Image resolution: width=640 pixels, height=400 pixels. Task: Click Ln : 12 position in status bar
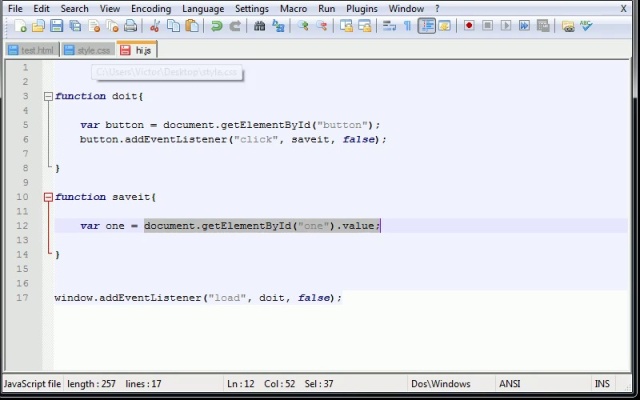point(241,384)
